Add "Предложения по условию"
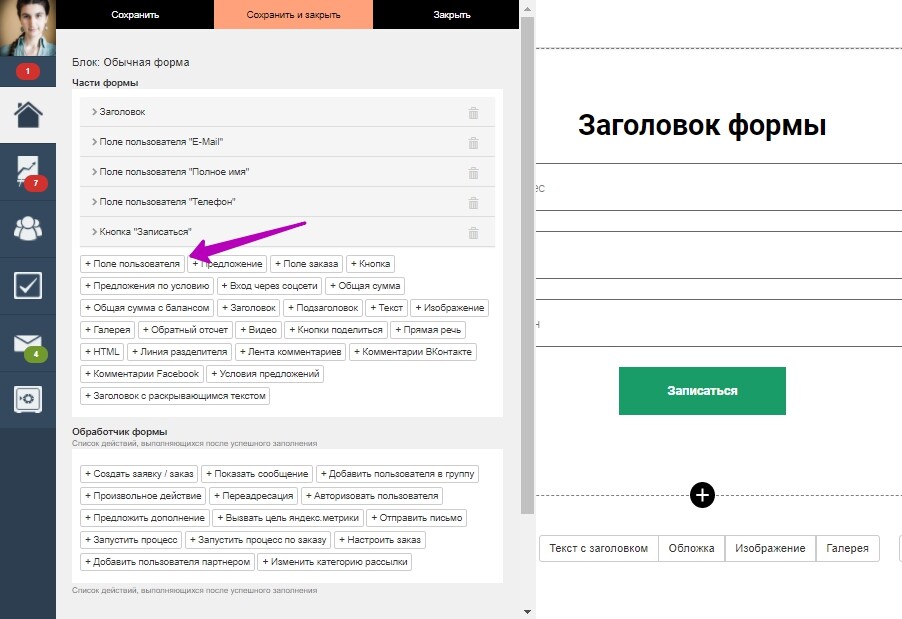902x619 pixels. click(x=147, y=285)
